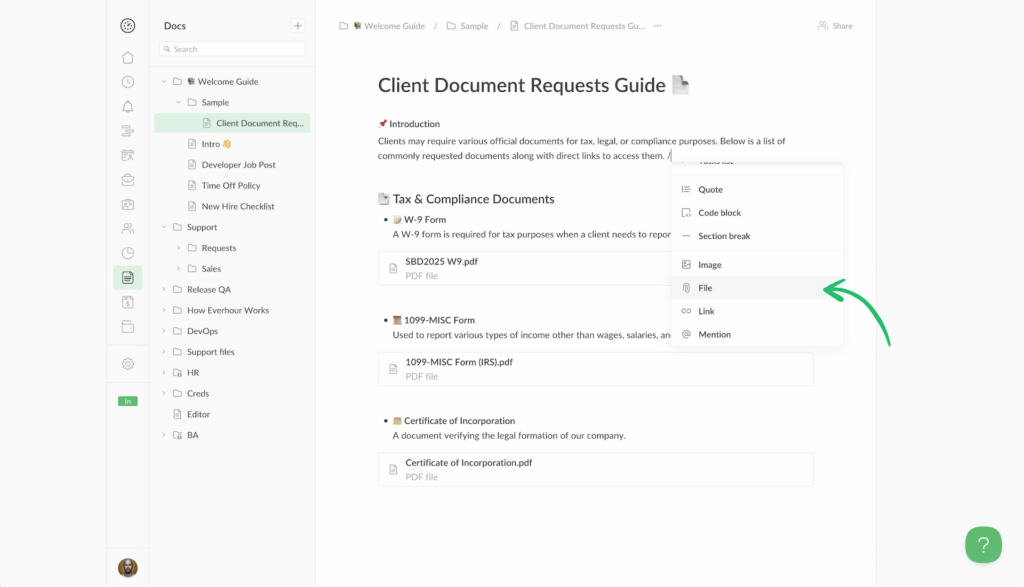This screenshot has height=587, width=1024.
Task: Choose Code block from the insert menu
Action: 718,212
